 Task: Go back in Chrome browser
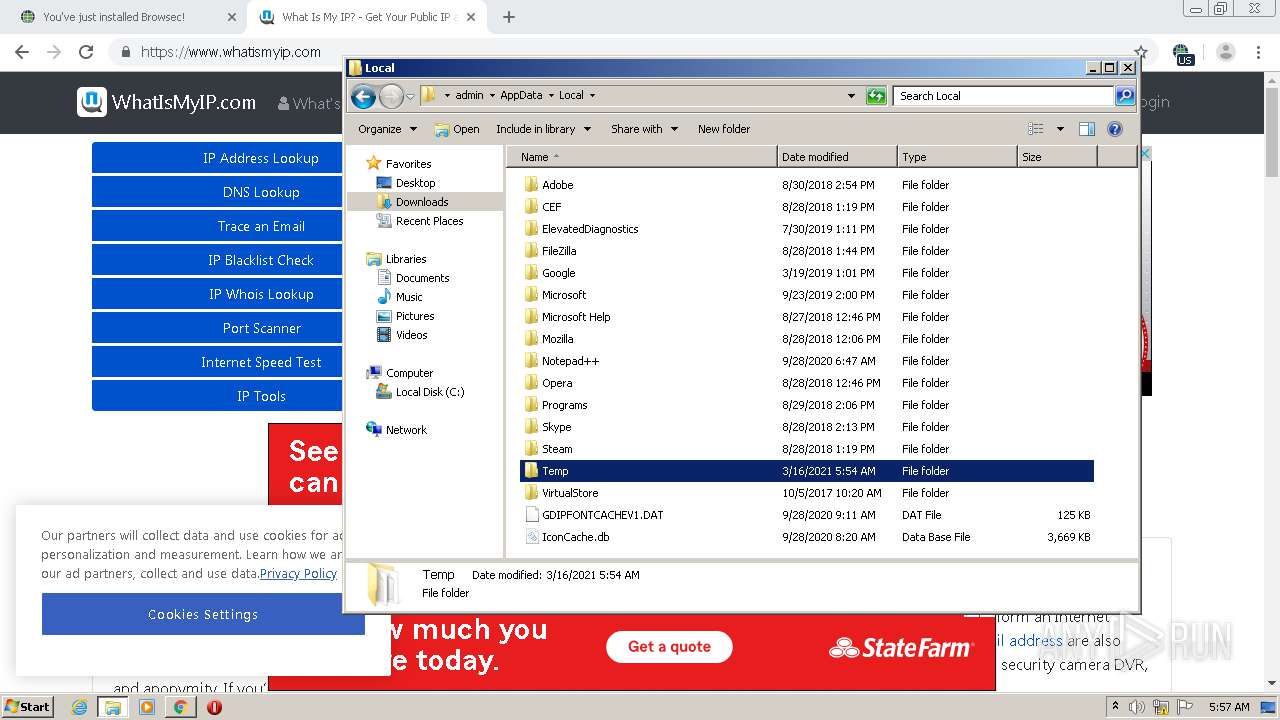point(22,52)
